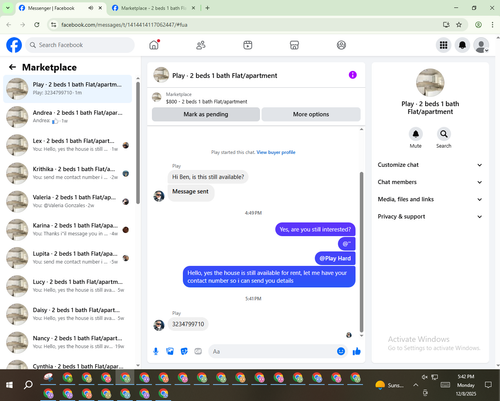Attach a photo with the image icon
The width and height of the screenshot is (500, 401).
coord(170,351)
